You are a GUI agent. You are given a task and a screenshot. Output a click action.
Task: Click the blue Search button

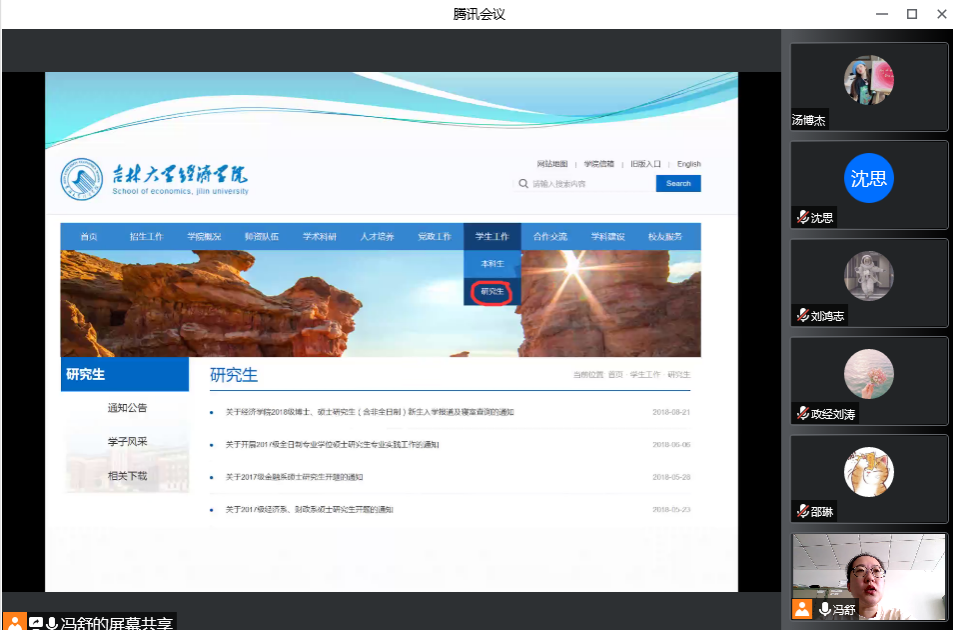(x=678, y=184)
